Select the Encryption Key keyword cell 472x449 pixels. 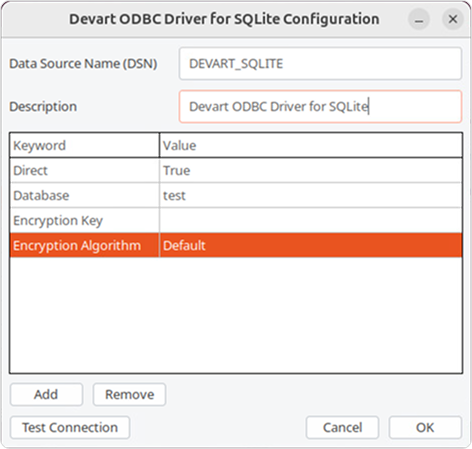click(x=85, y=220)
